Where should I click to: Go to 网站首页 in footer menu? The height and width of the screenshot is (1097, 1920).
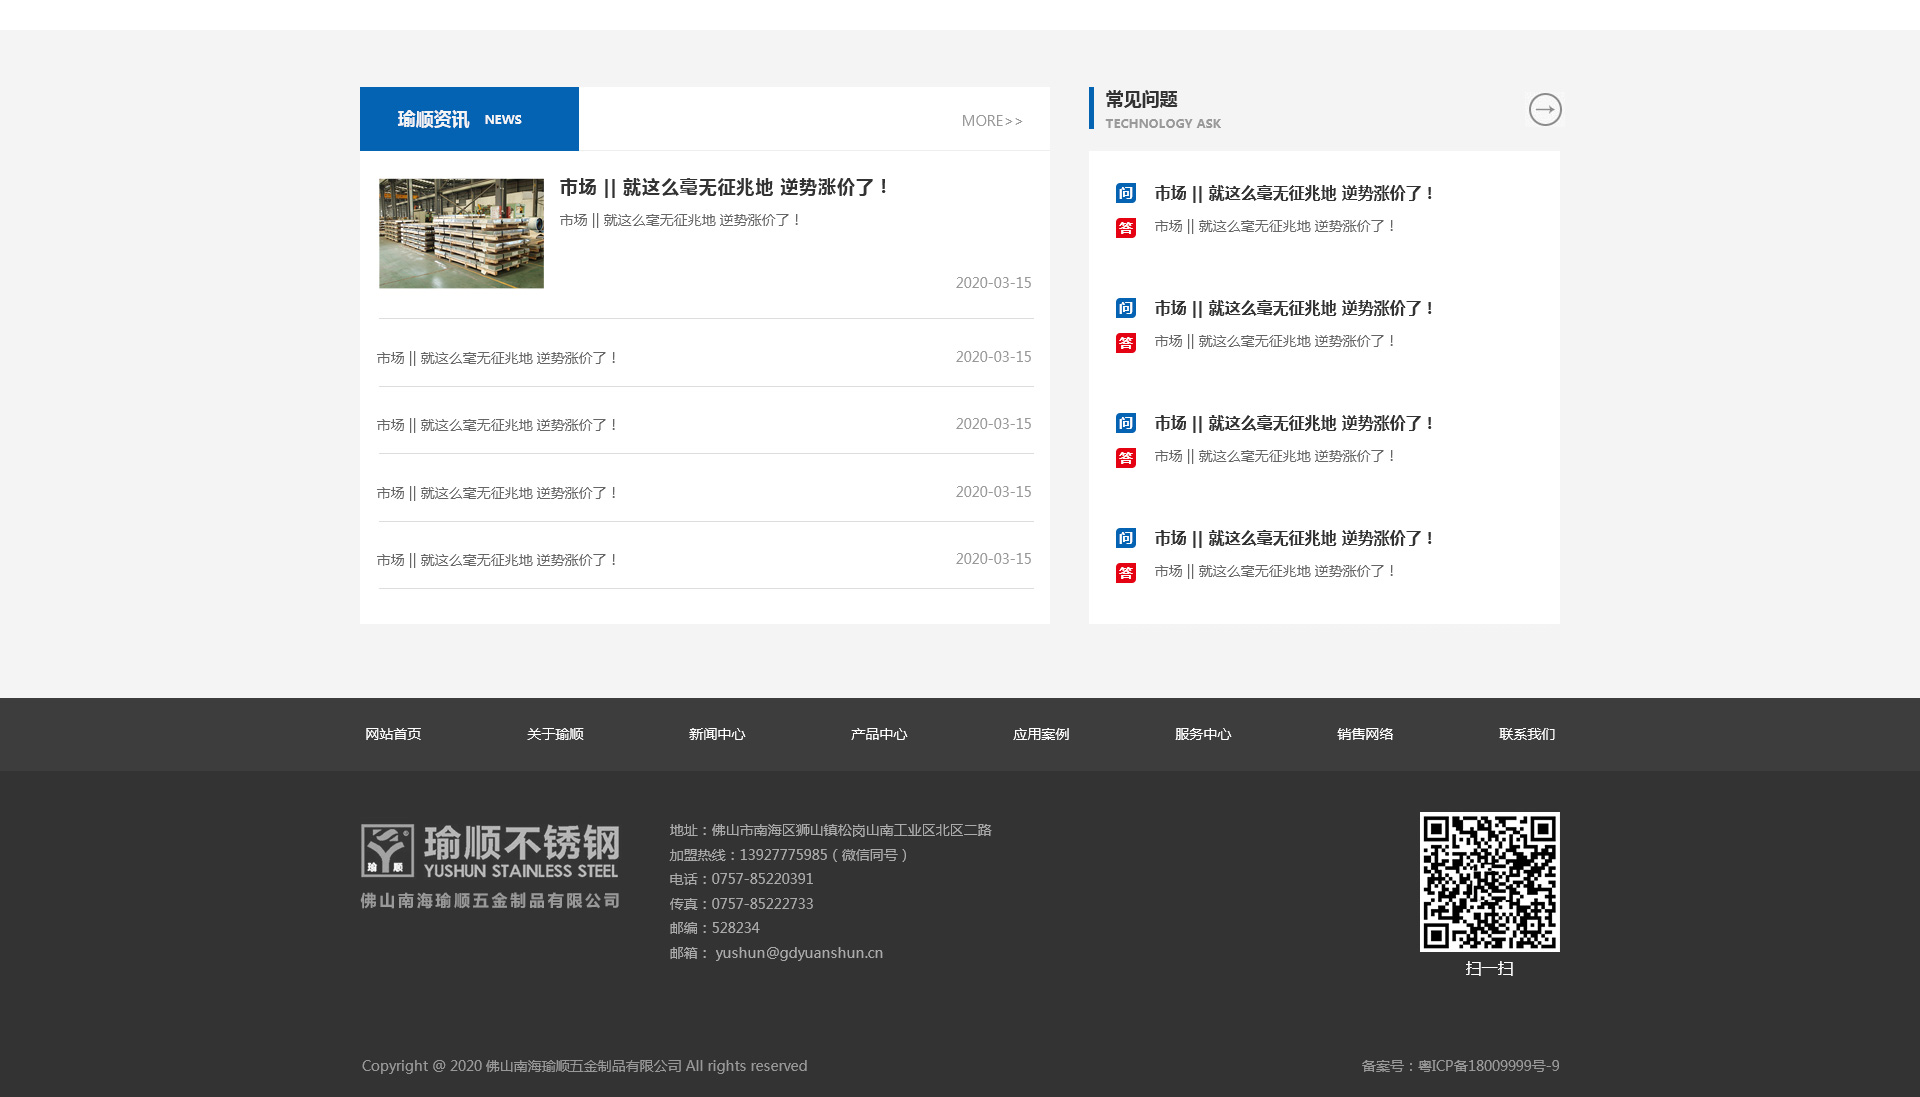(x=393, y=735)
